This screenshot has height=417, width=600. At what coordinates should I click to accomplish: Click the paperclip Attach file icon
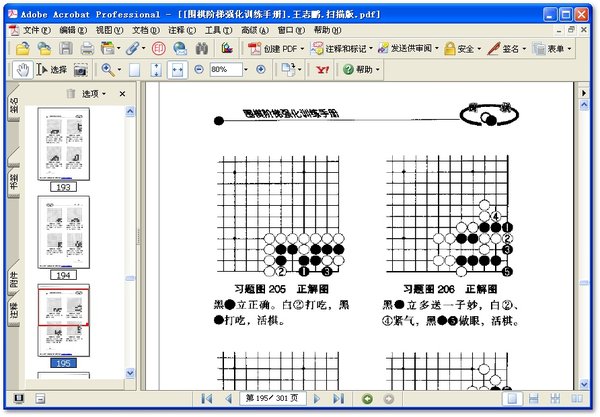pyautogui.click(x=132, y=49)
